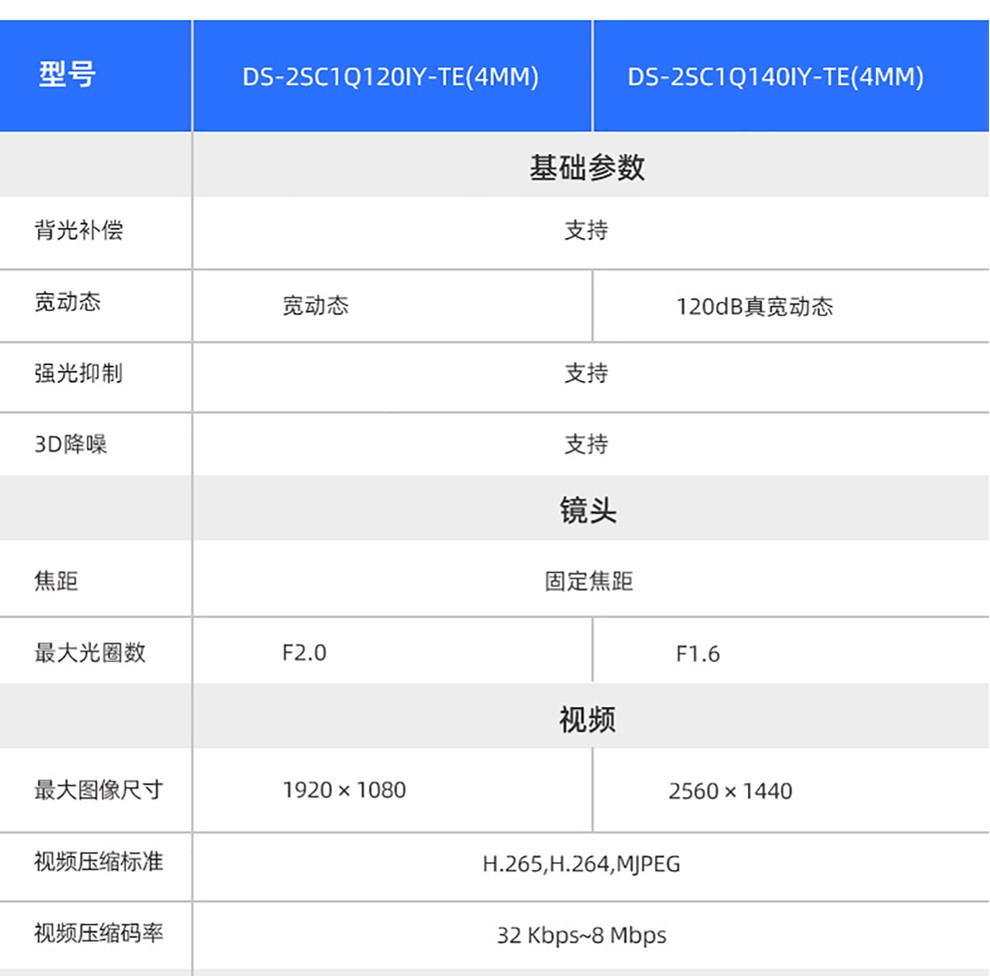Click the 视频压缩标准 row label
This screenshot has width=990, height=976.
(x=99, y=862)
